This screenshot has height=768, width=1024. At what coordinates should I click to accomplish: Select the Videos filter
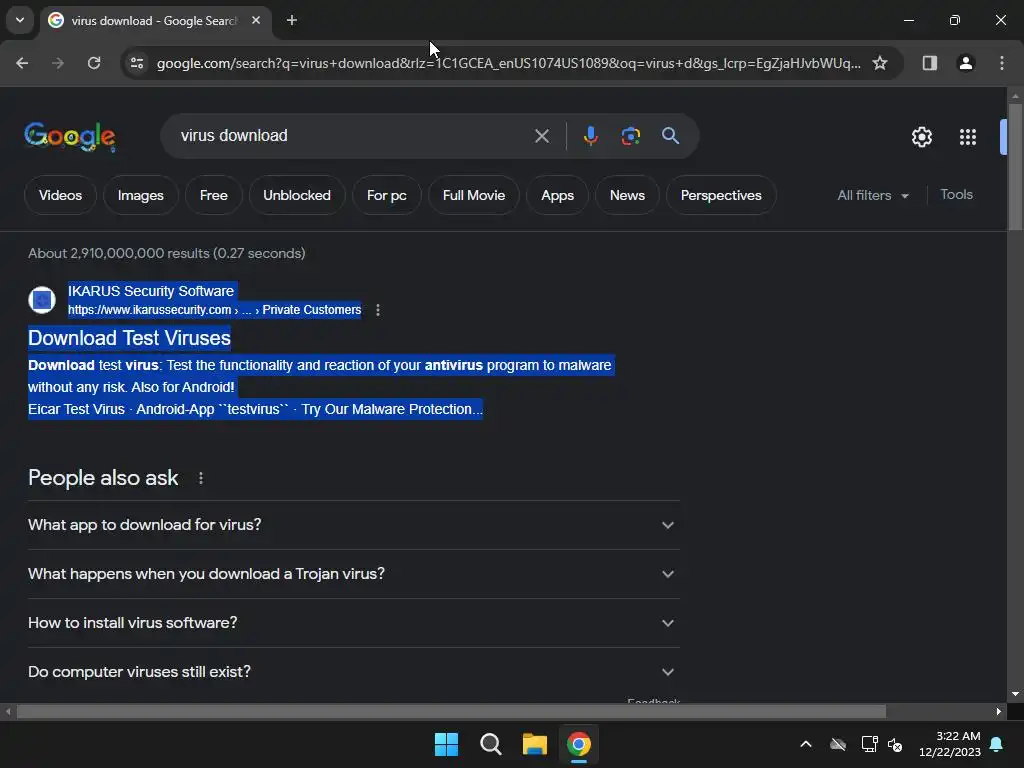point(60,195)
